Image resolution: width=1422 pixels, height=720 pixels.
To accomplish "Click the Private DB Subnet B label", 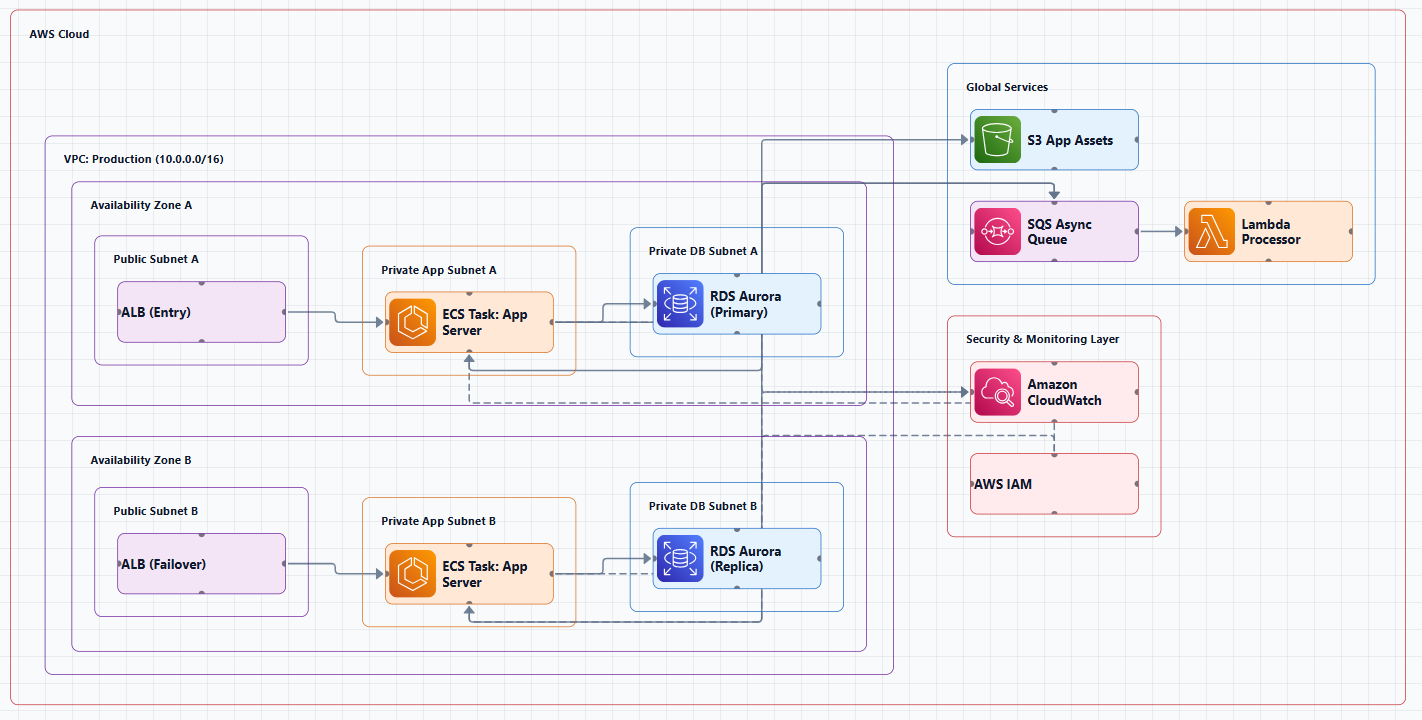I will point(703,506).
